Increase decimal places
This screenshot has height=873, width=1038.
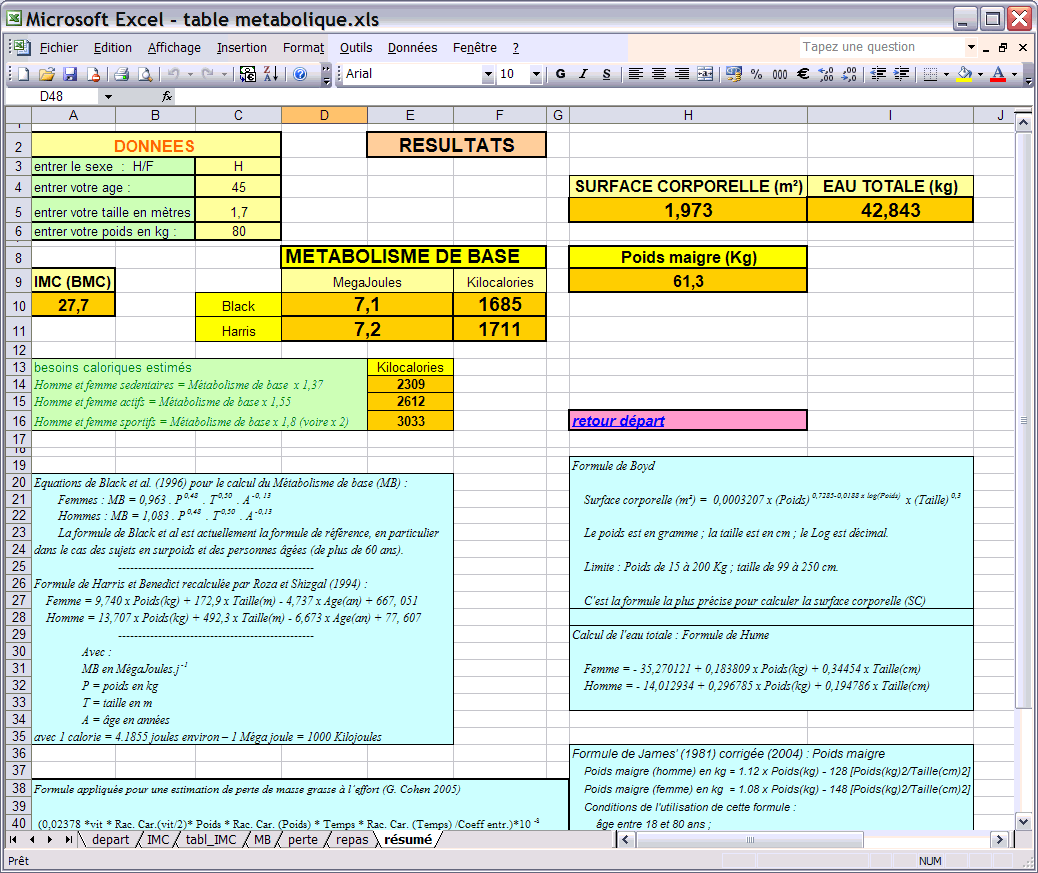pyautogui.click(x=826, y=74)
